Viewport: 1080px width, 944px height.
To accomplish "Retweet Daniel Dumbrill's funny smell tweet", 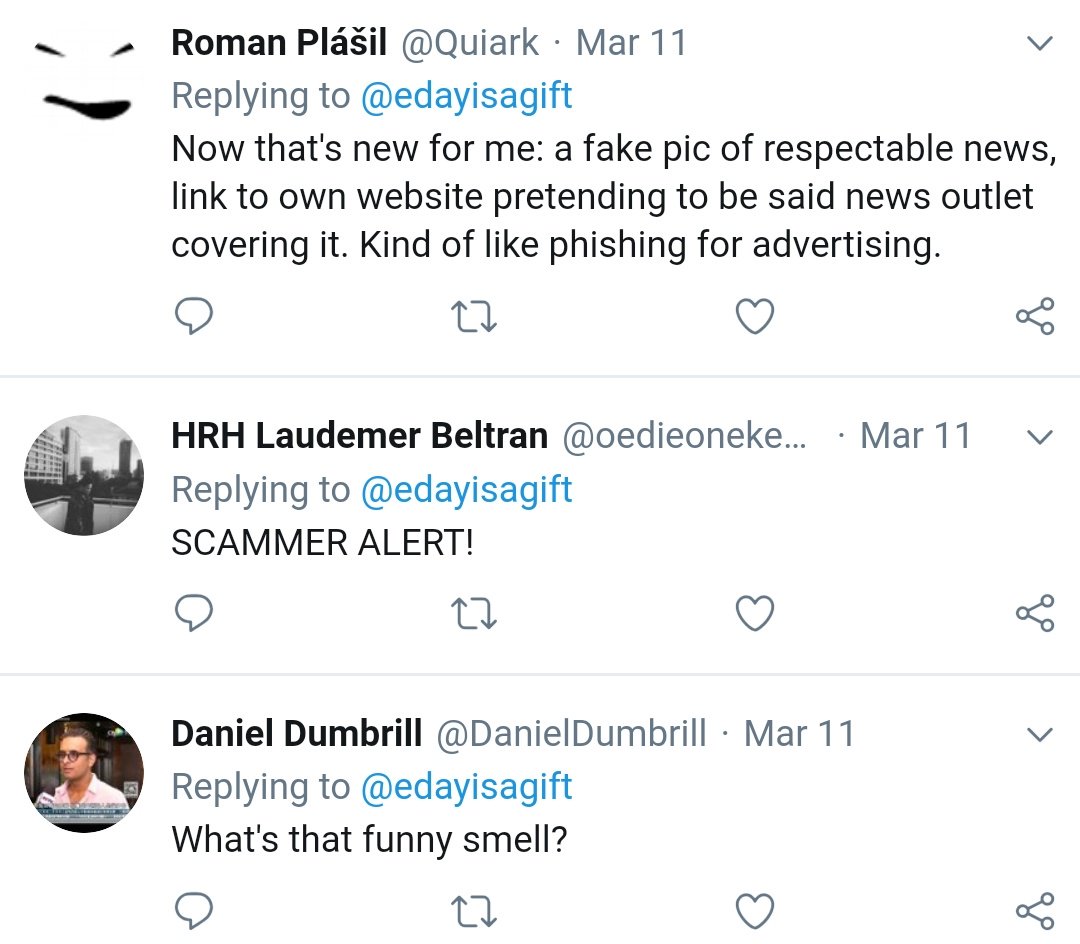I will 474,912.
